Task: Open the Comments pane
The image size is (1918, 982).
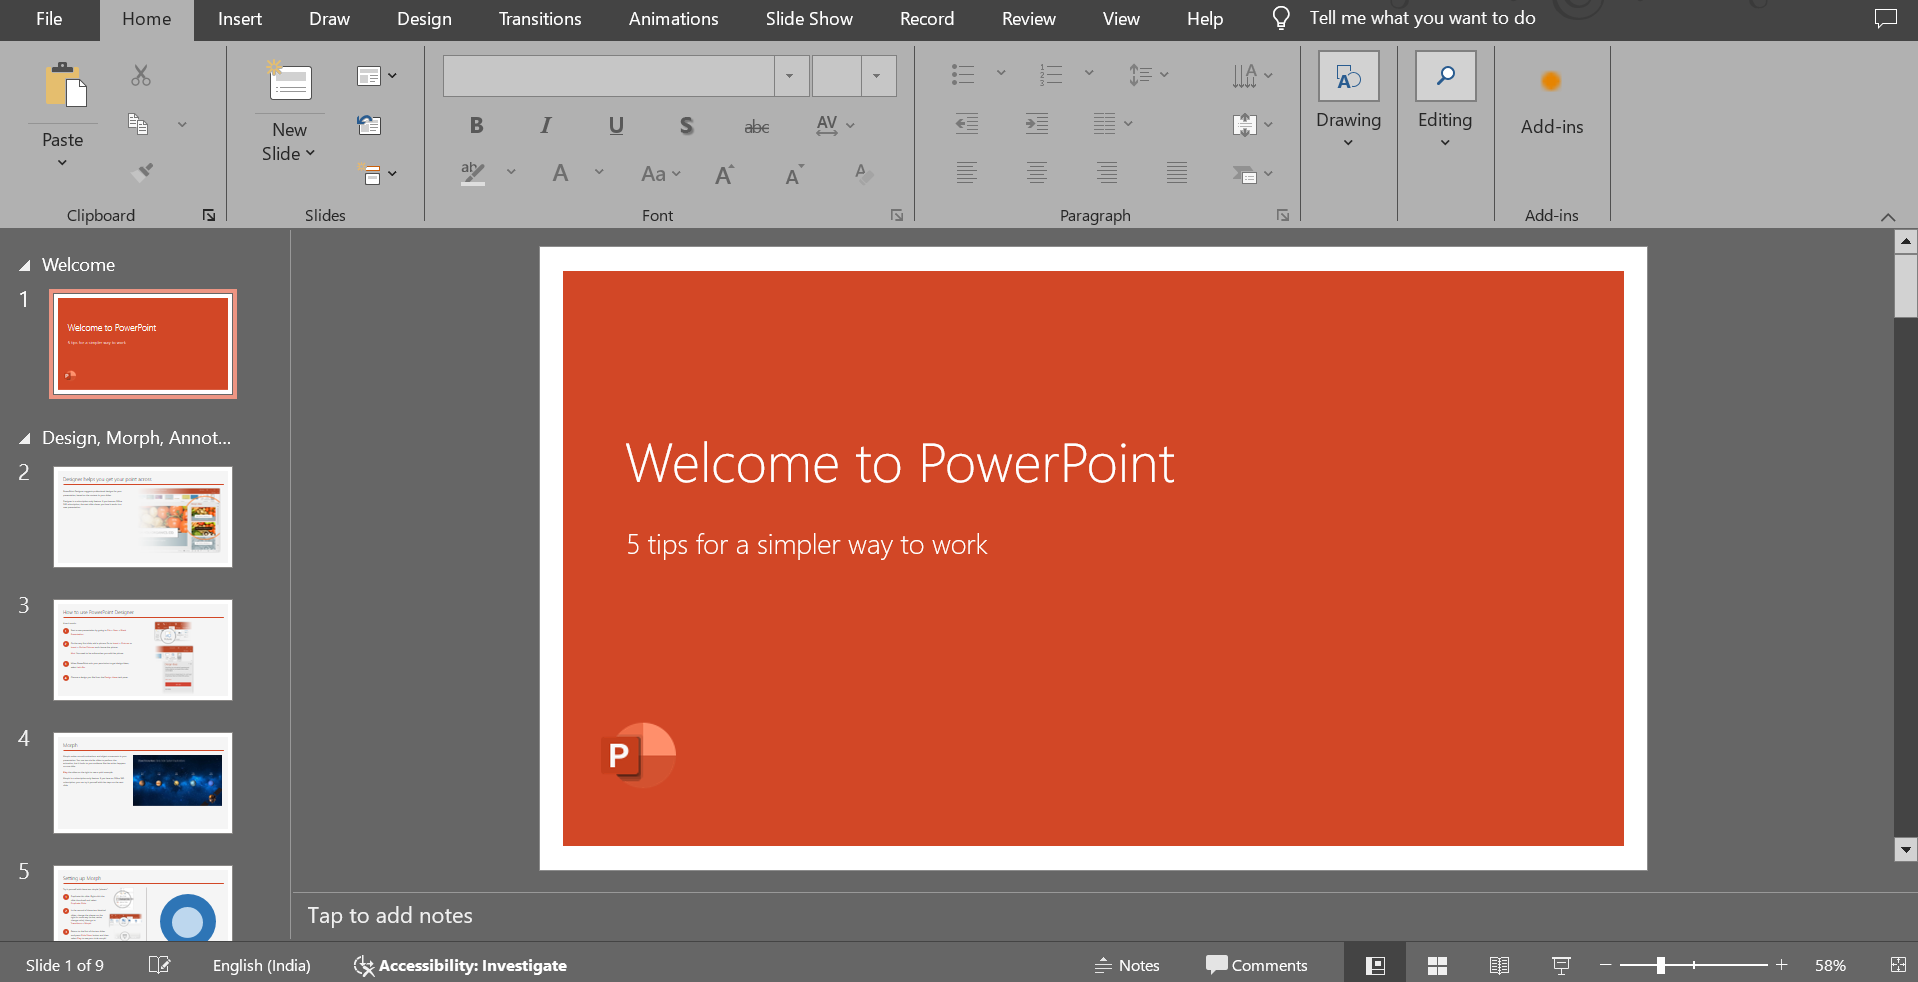Action: [x=1256, y=964]
